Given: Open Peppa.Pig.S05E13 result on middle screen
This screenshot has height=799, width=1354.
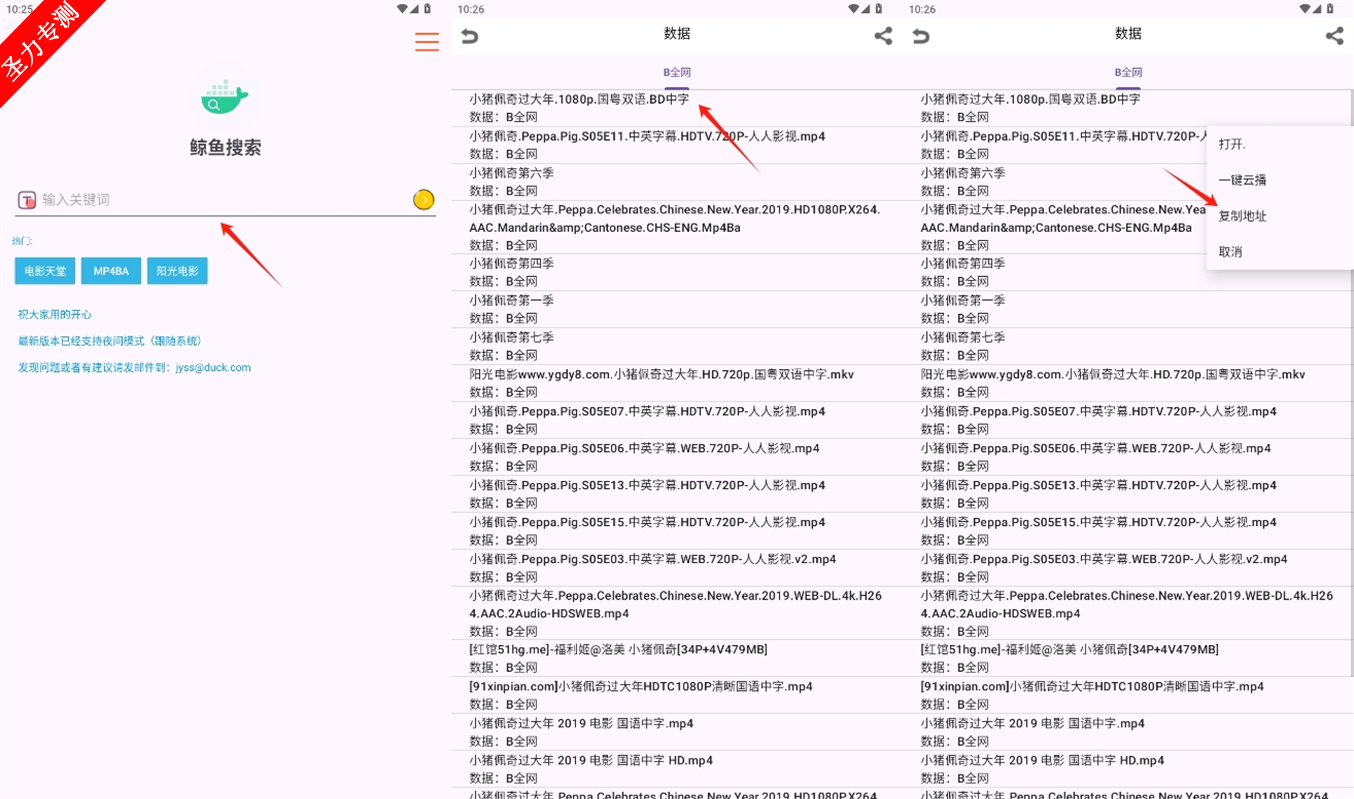Looking at the screenshot, I should pos(677,494).
